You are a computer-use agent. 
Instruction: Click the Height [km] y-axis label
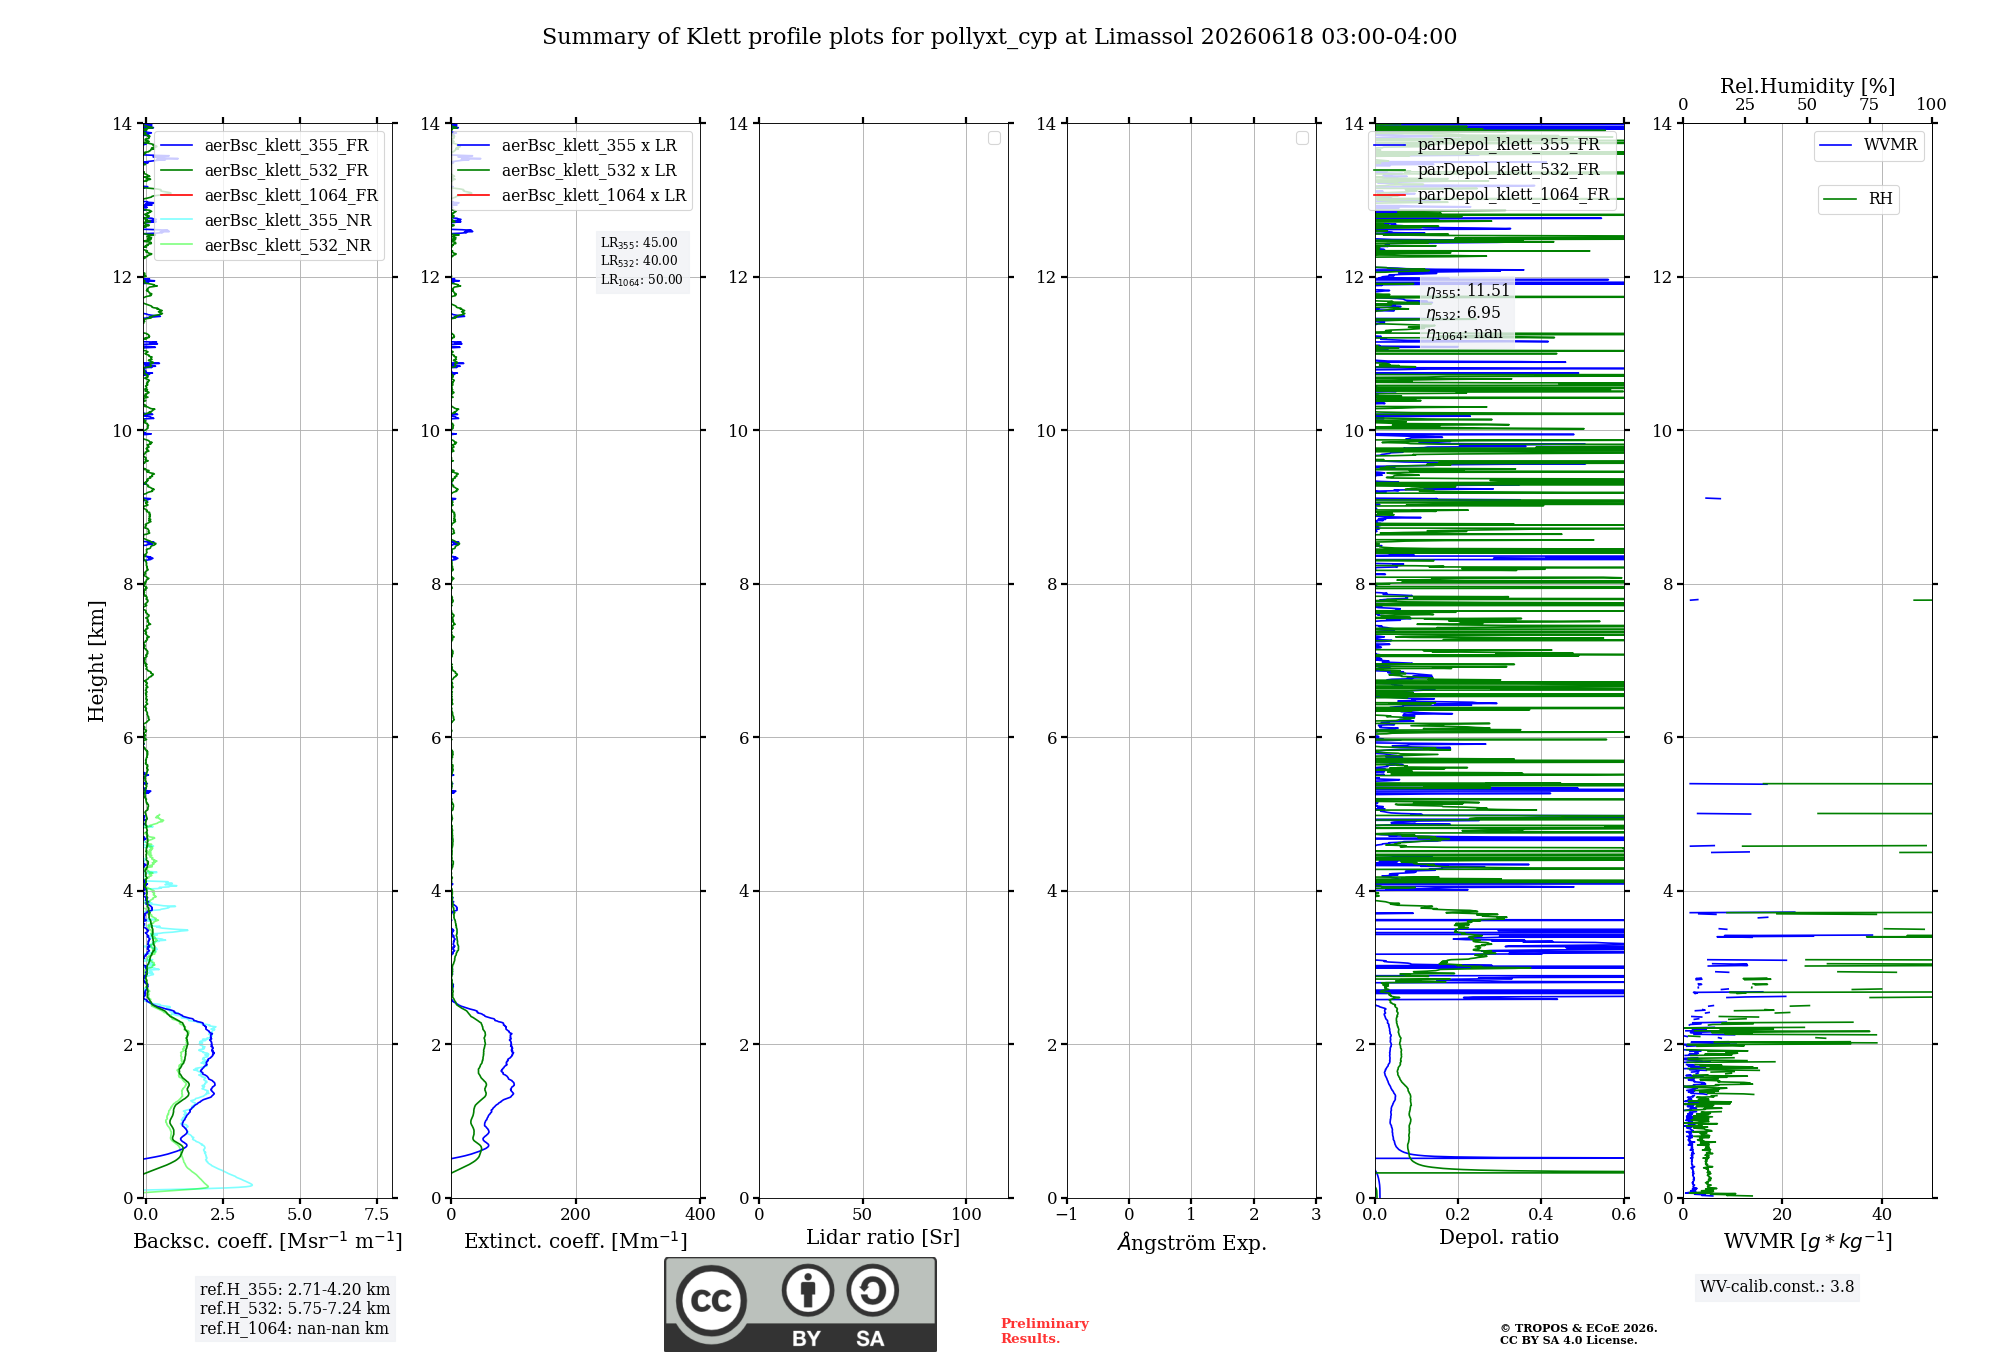(x=96, y=661)
